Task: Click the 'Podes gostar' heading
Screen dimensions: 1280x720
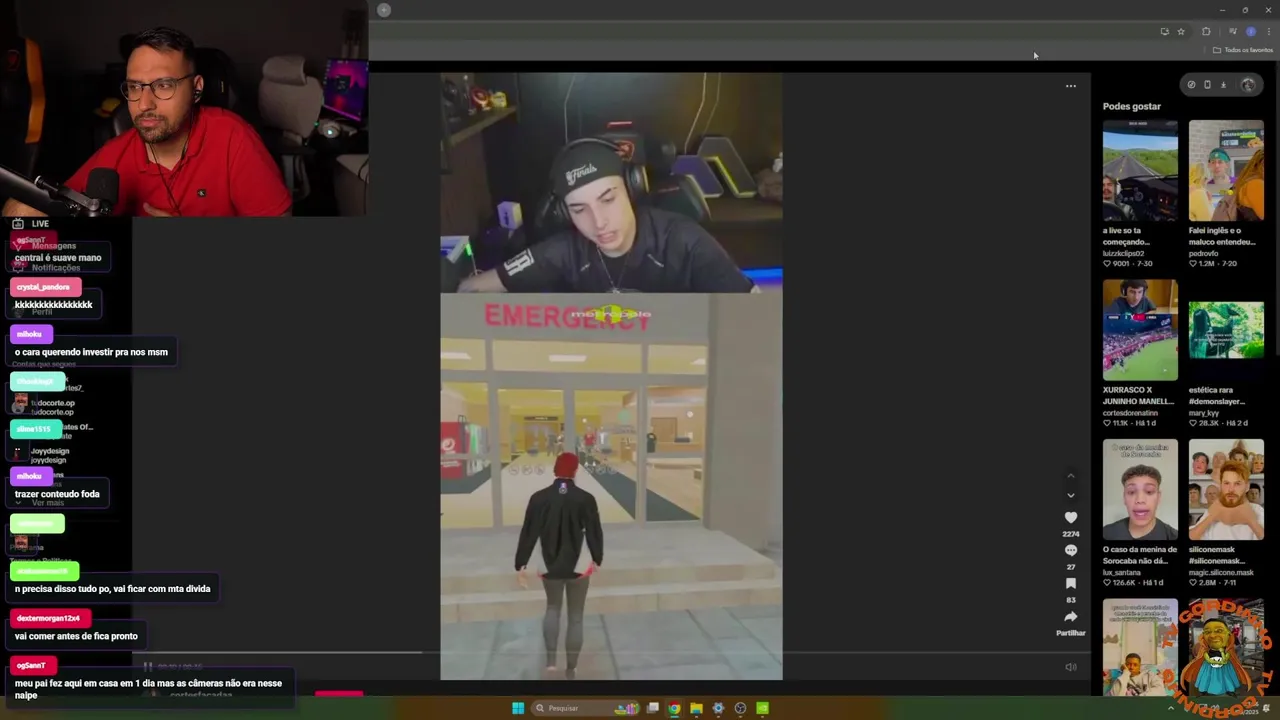Action: coord(1132,106)
